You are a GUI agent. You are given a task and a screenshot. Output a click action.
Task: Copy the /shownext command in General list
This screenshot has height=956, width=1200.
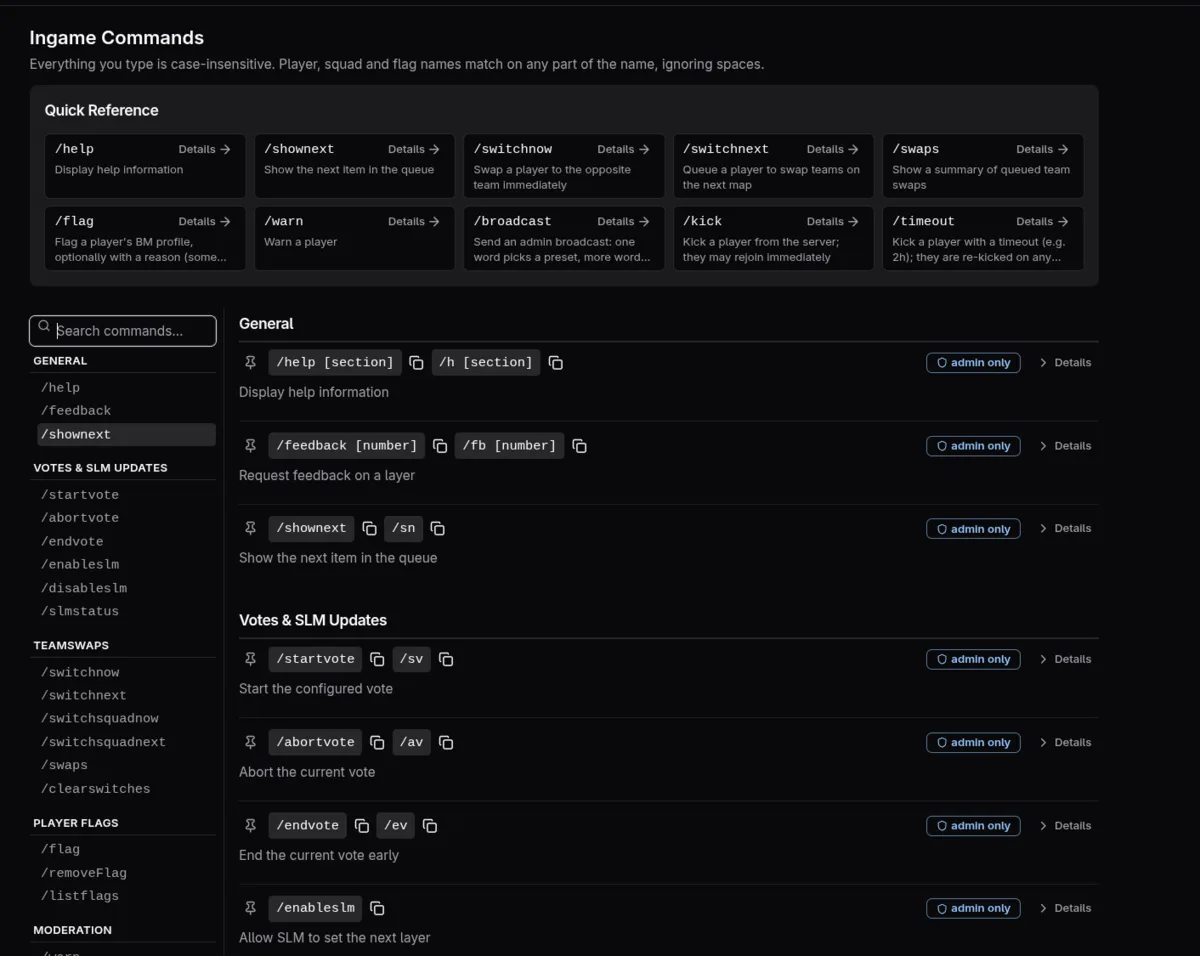pyautogui.click(x=369, y=528)
